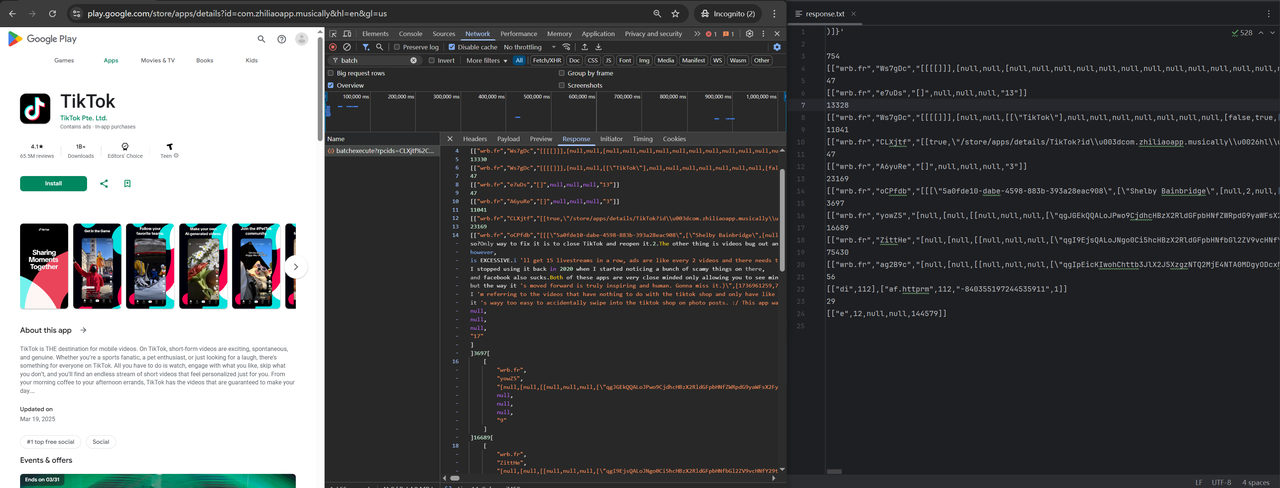Enable Group by frame checkbox
This screenshot has width=1280, height=488.
pyautogui.click(x=562, y=73)
